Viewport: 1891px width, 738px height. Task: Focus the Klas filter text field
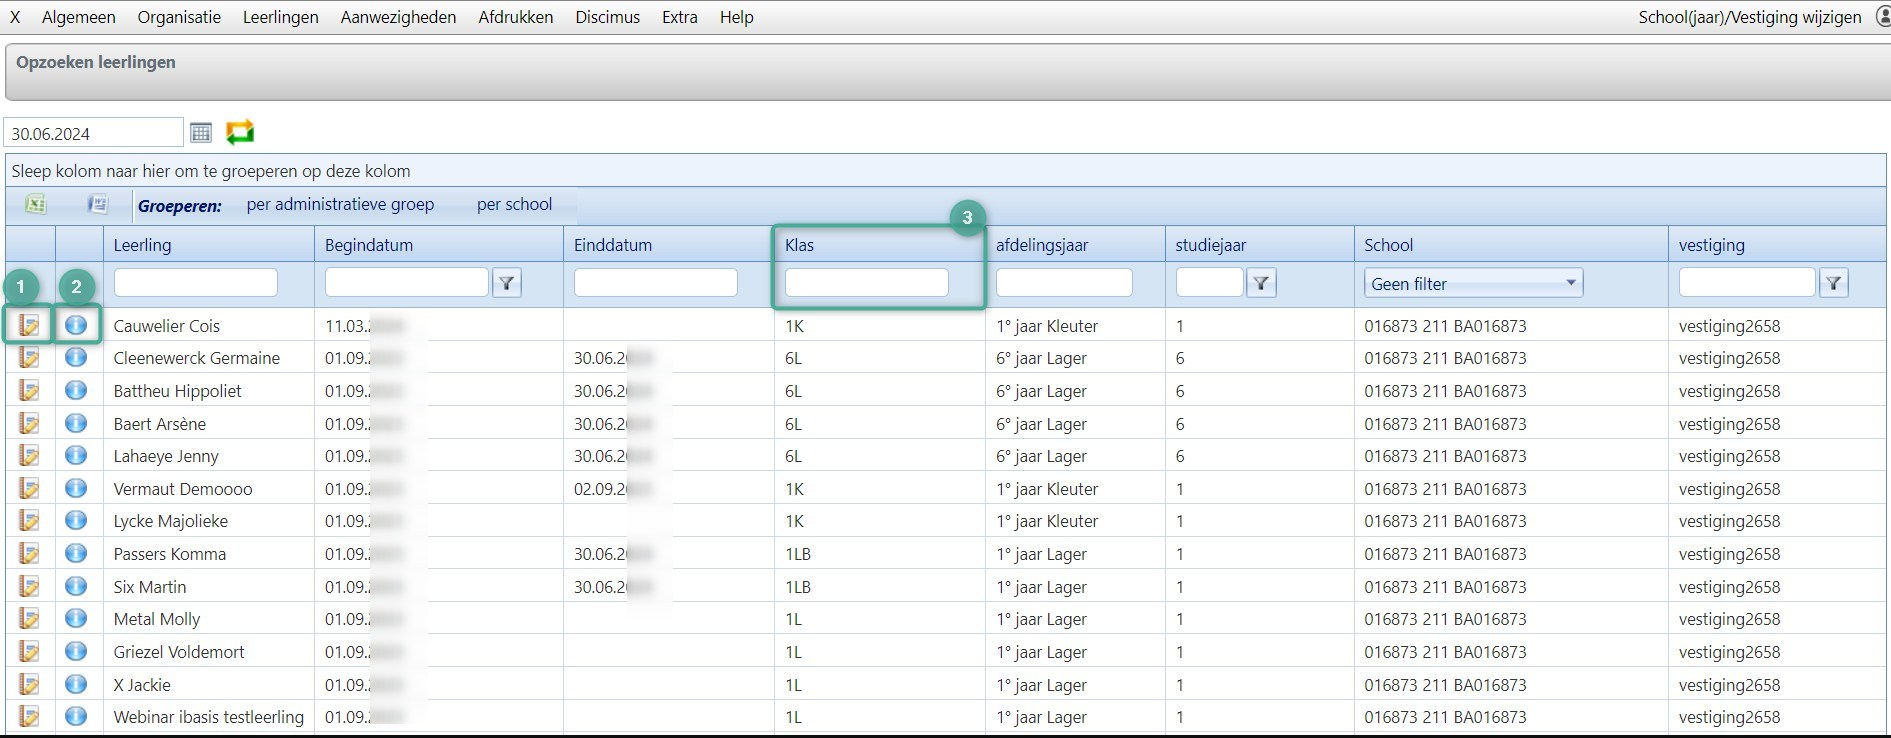click(x=866, y=283)
